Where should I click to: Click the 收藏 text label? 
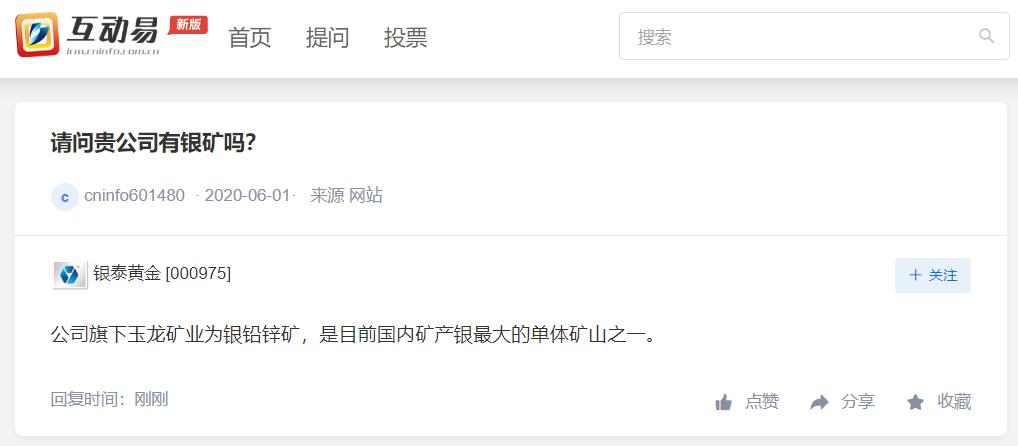(954, 402)
